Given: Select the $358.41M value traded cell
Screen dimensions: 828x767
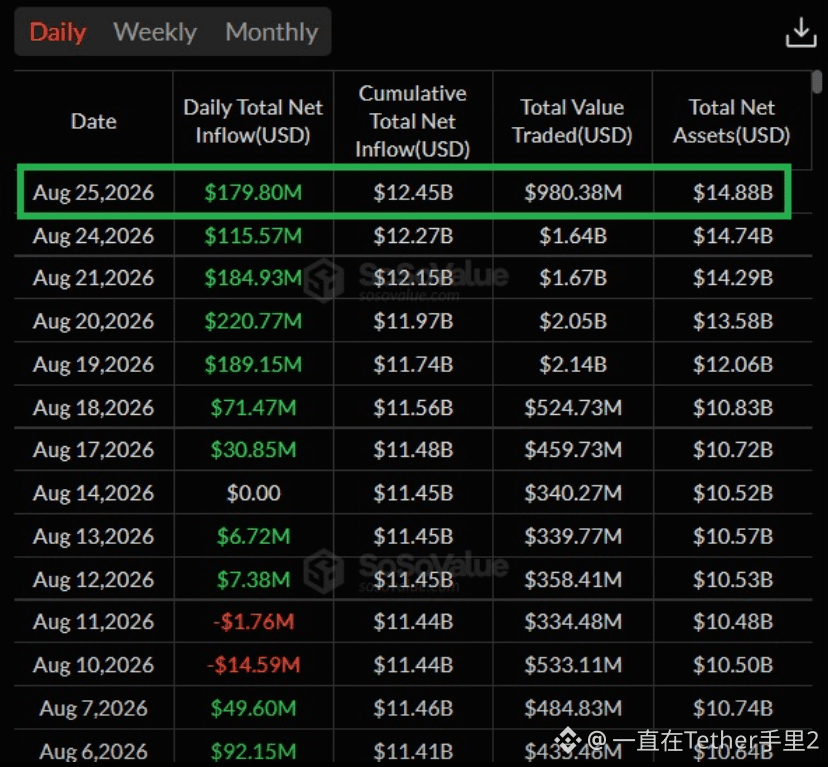Looking at the screenshot, I should 573,580.
